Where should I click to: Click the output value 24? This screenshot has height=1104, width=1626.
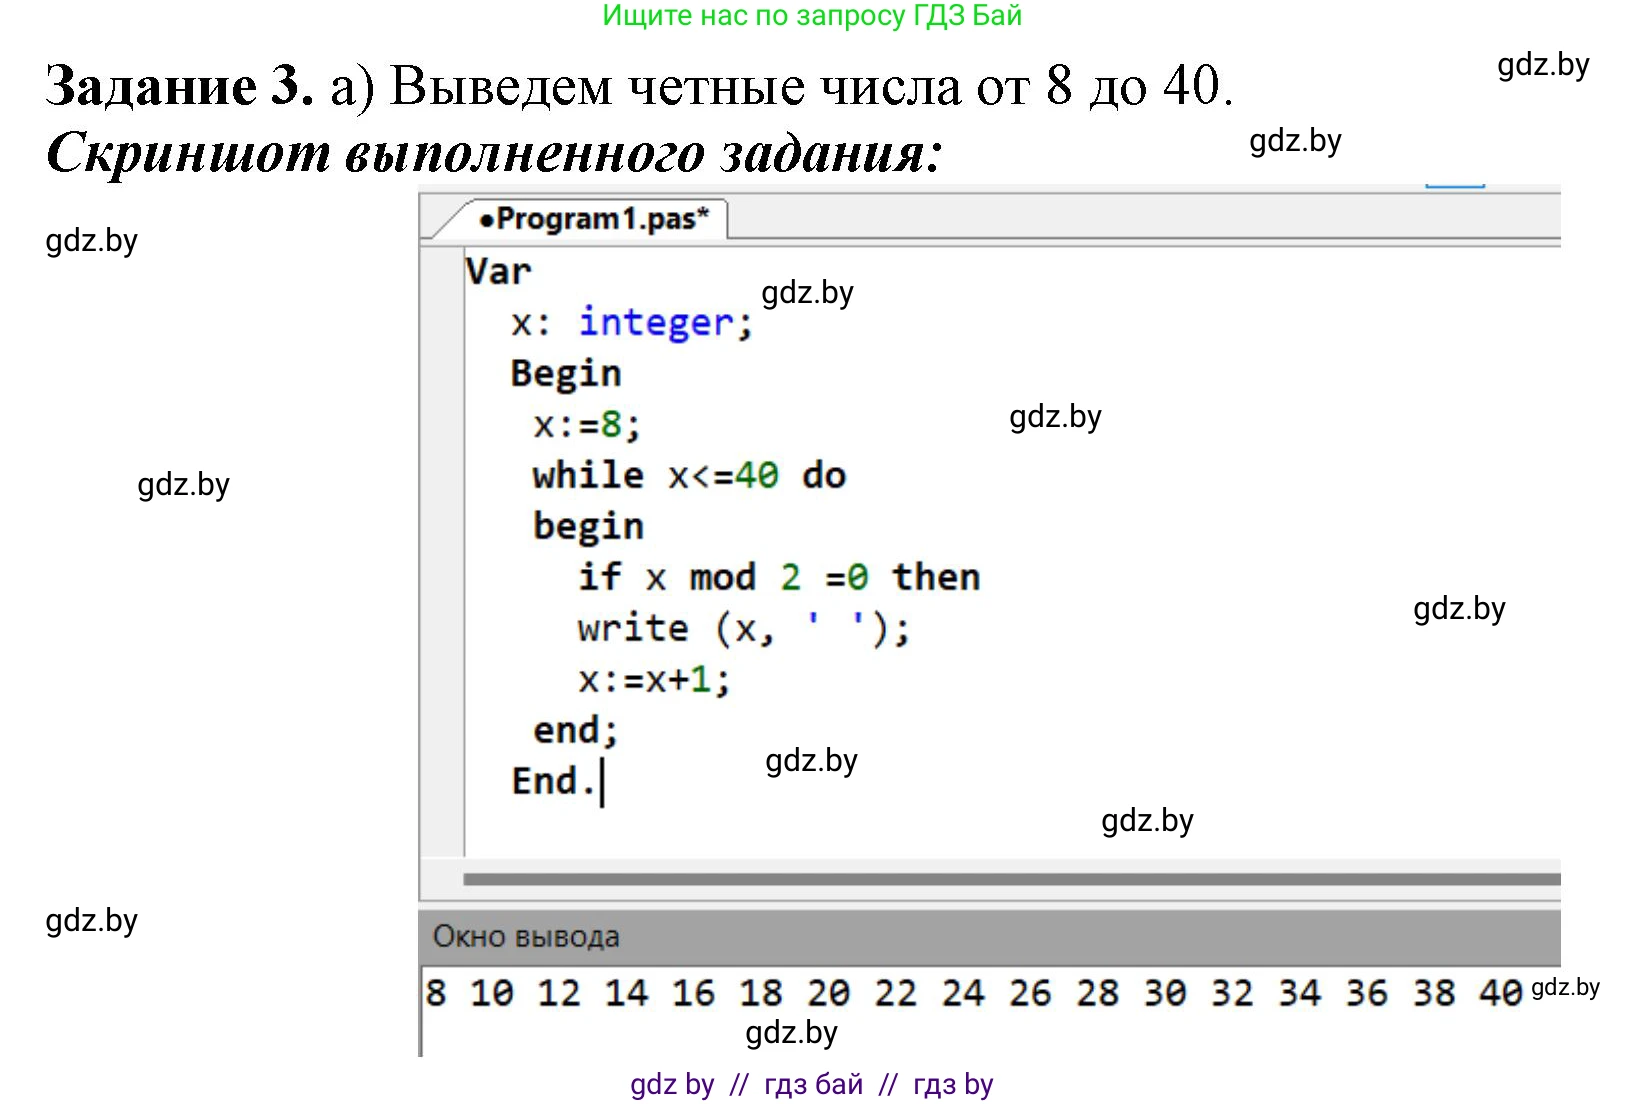(x=962, y=993)
